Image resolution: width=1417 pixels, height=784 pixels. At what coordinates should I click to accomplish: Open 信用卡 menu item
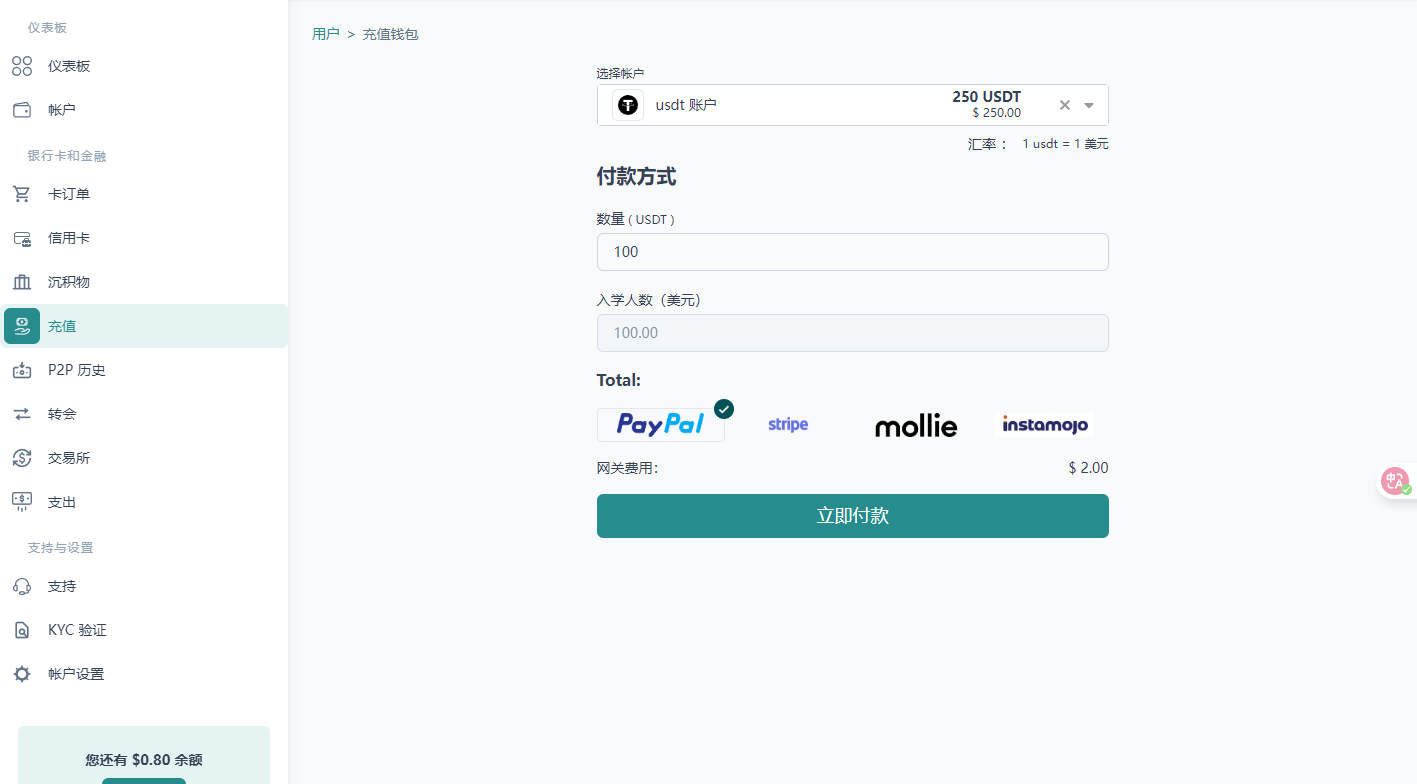(x=144, y=238)
